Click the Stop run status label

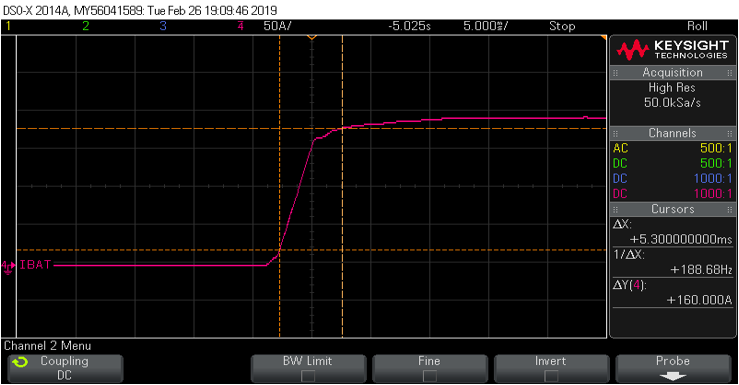562,26
